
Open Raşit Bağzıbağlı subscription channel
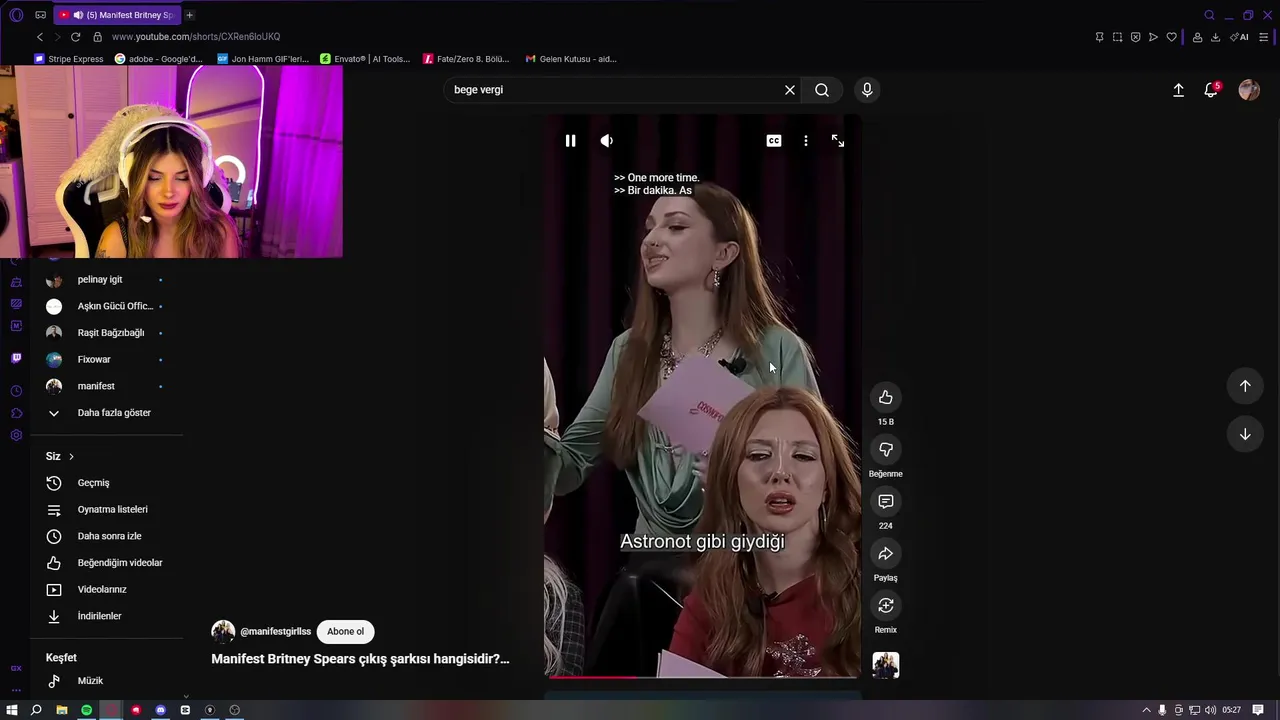point(105,333)
